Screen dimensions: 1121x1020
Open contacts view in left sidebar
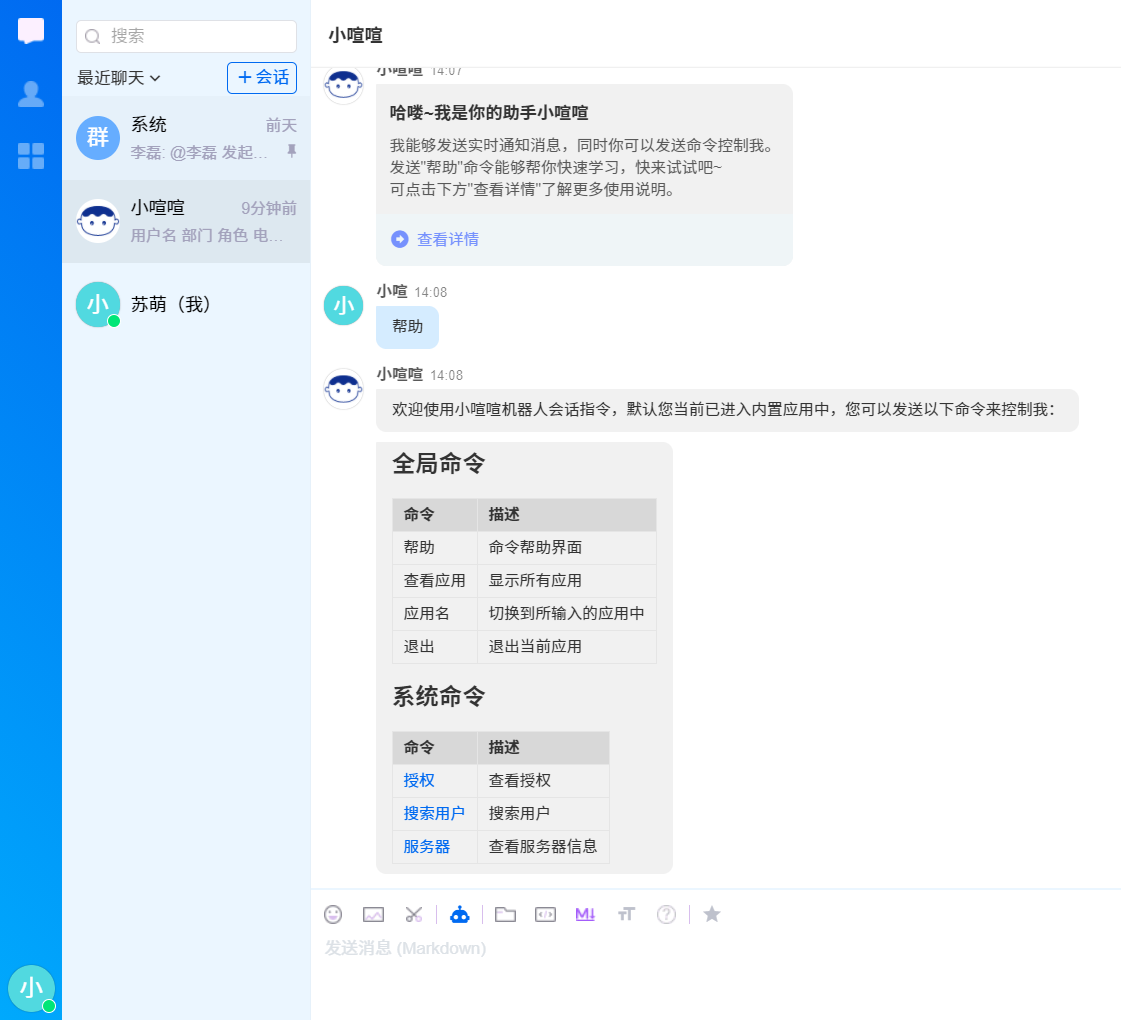31,94
